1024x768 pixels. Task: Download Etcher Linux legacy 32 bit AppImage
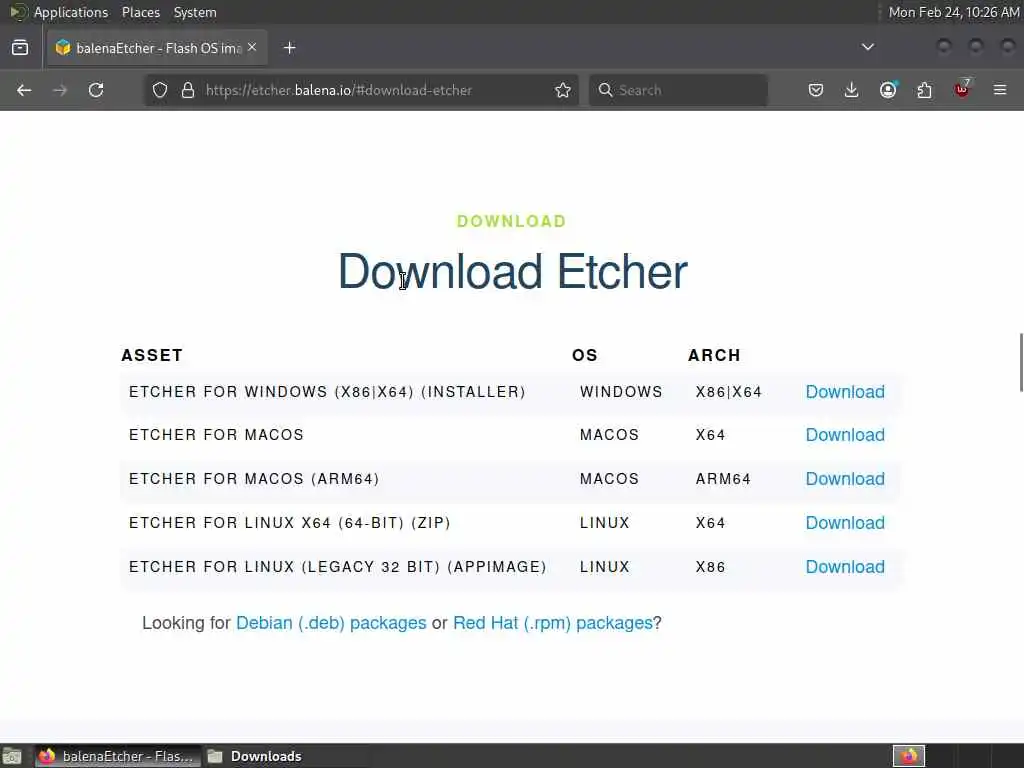point(845,567)
